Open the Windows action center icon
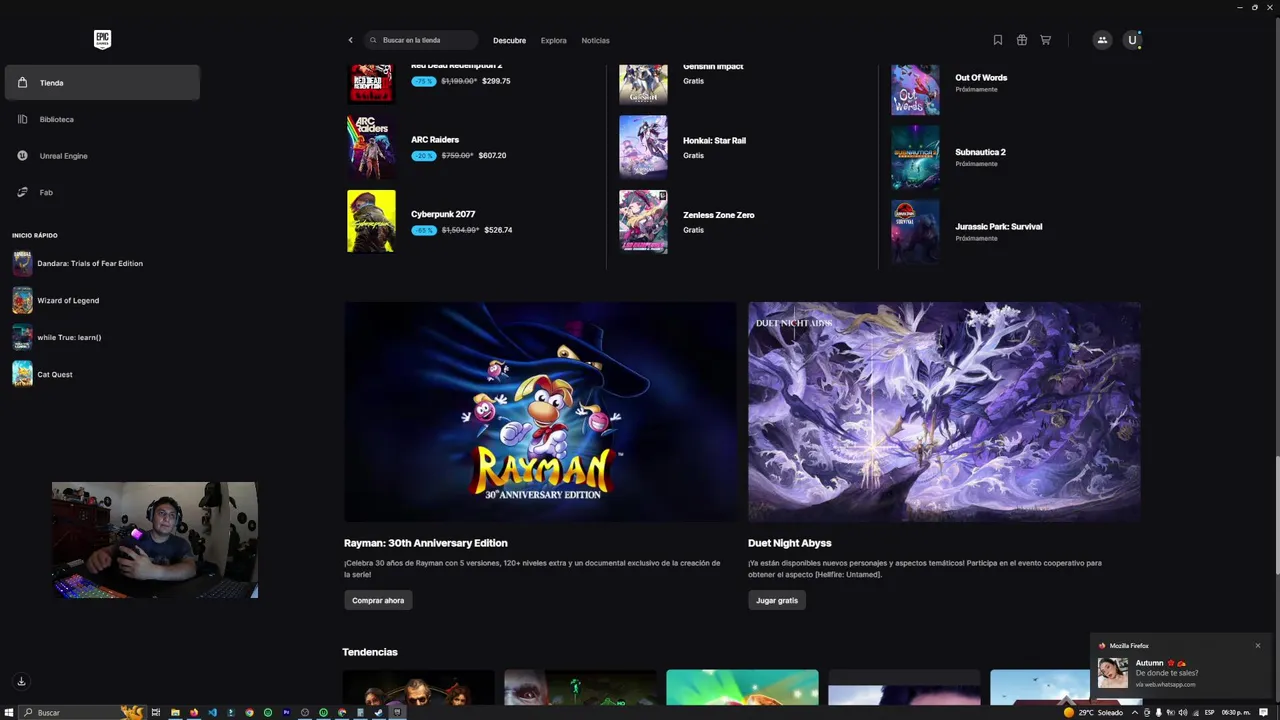 1263,712
